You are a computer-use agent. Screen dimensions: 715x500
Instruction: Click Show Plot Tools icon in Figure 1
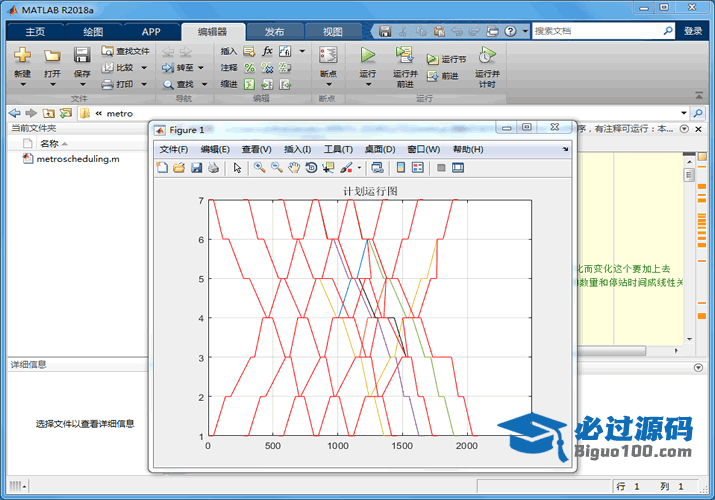click(458, 168)
